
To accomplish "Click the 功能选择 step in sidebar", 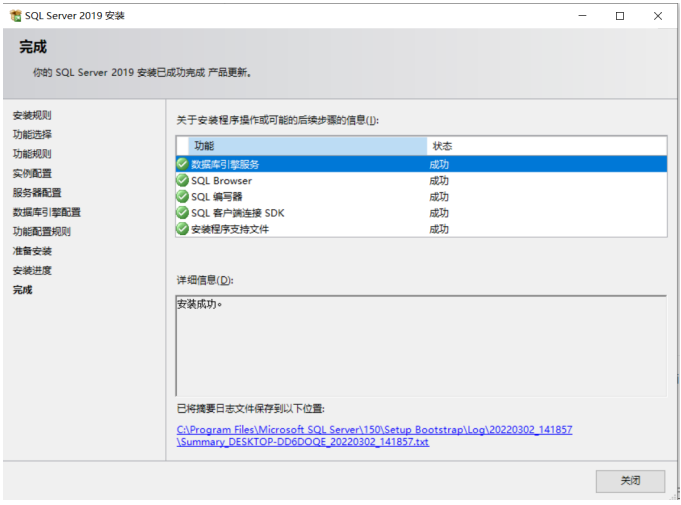I will [32, 134].
